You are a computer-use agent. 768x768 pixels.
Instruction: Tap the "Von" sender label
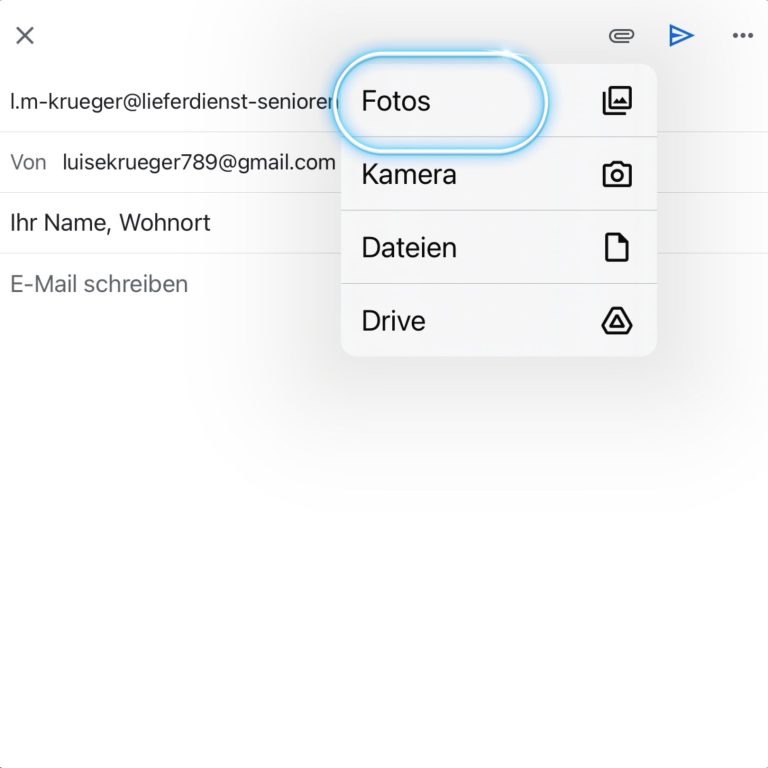point(28,162)
